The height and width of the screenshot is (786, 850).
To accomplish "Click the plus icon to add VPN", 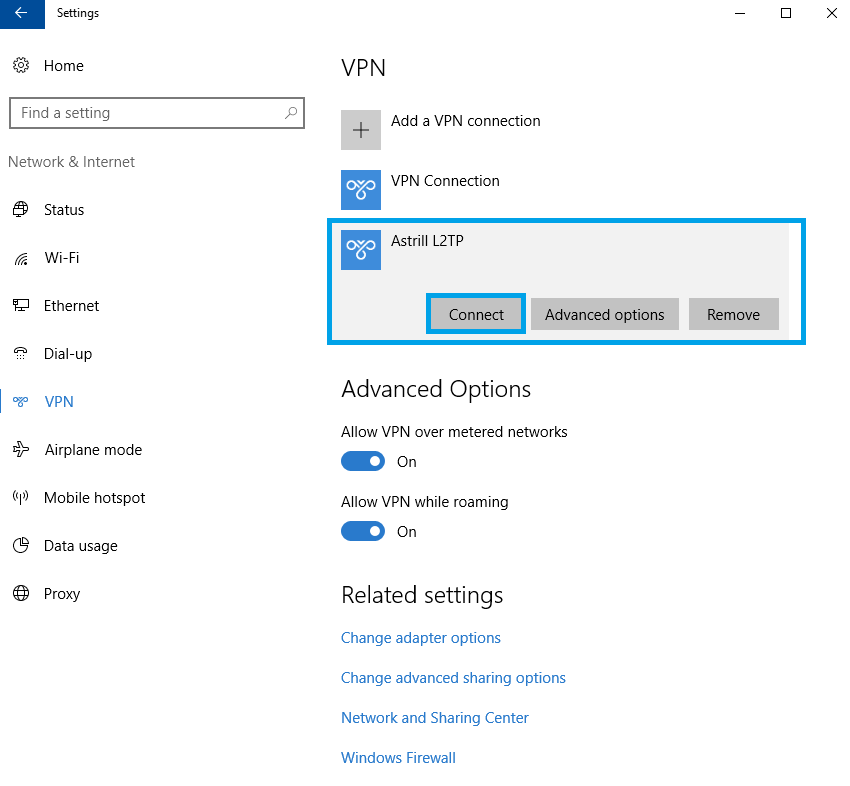I will (x=360, y=130).
